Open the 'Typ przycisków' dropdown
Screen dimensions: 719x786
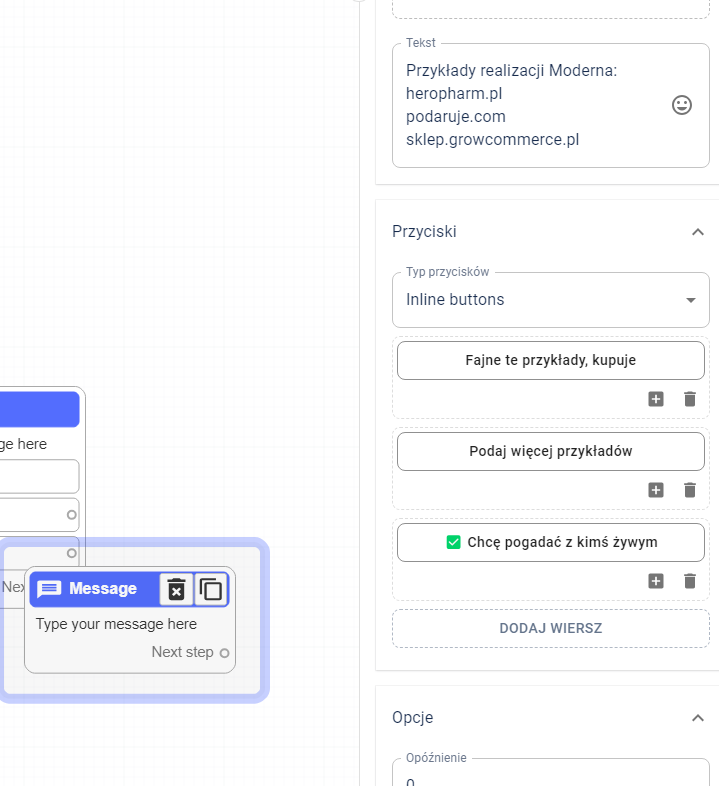(550, 300)
